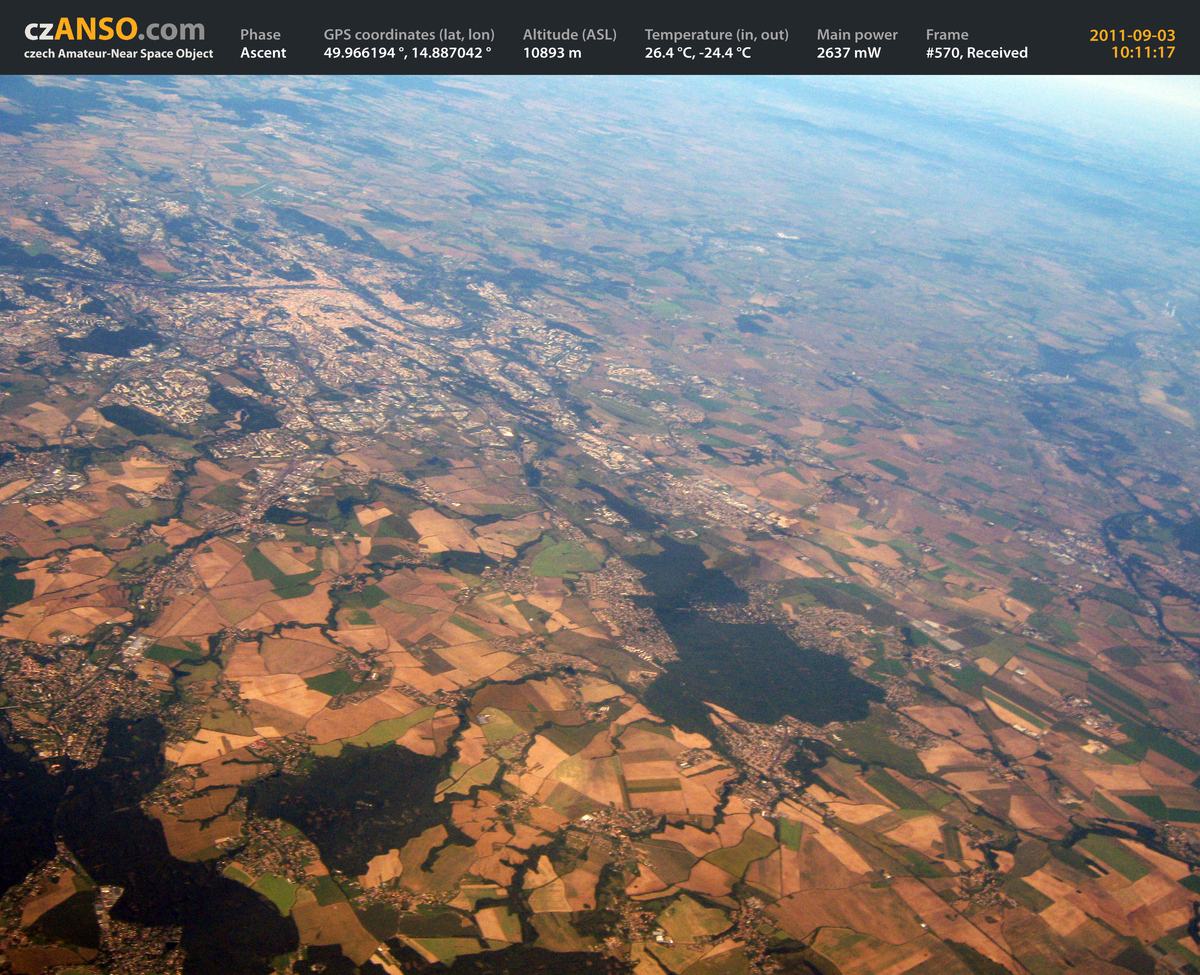
Task: Select temperature value 26.4 °C, -24.4 °C
Action: pos(698,53)
